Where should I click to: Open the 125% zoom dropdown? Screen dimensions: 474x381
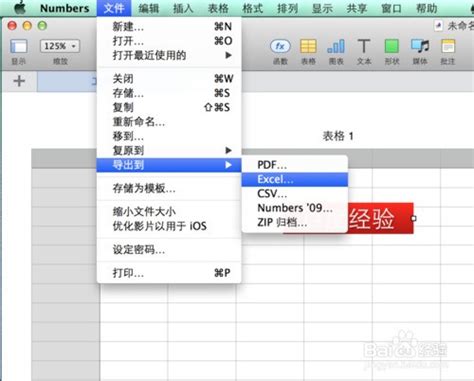60,46
